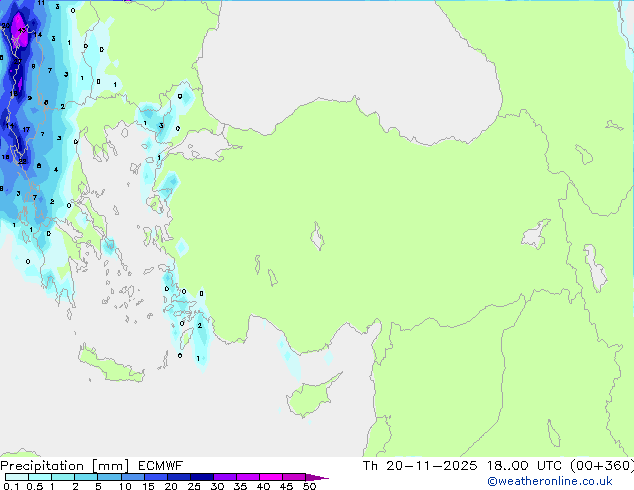634x490 pixels.
Task: Click the 25 label on the legend scale
Action: click(x=194, y=486)
